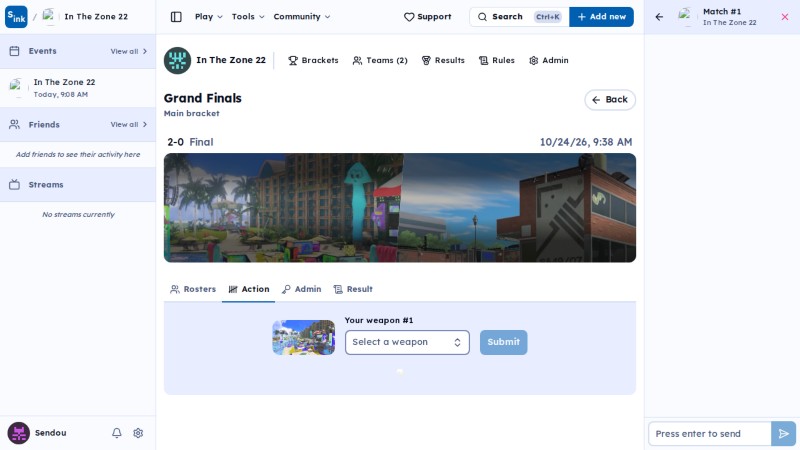View all friends link

point(129,124)
